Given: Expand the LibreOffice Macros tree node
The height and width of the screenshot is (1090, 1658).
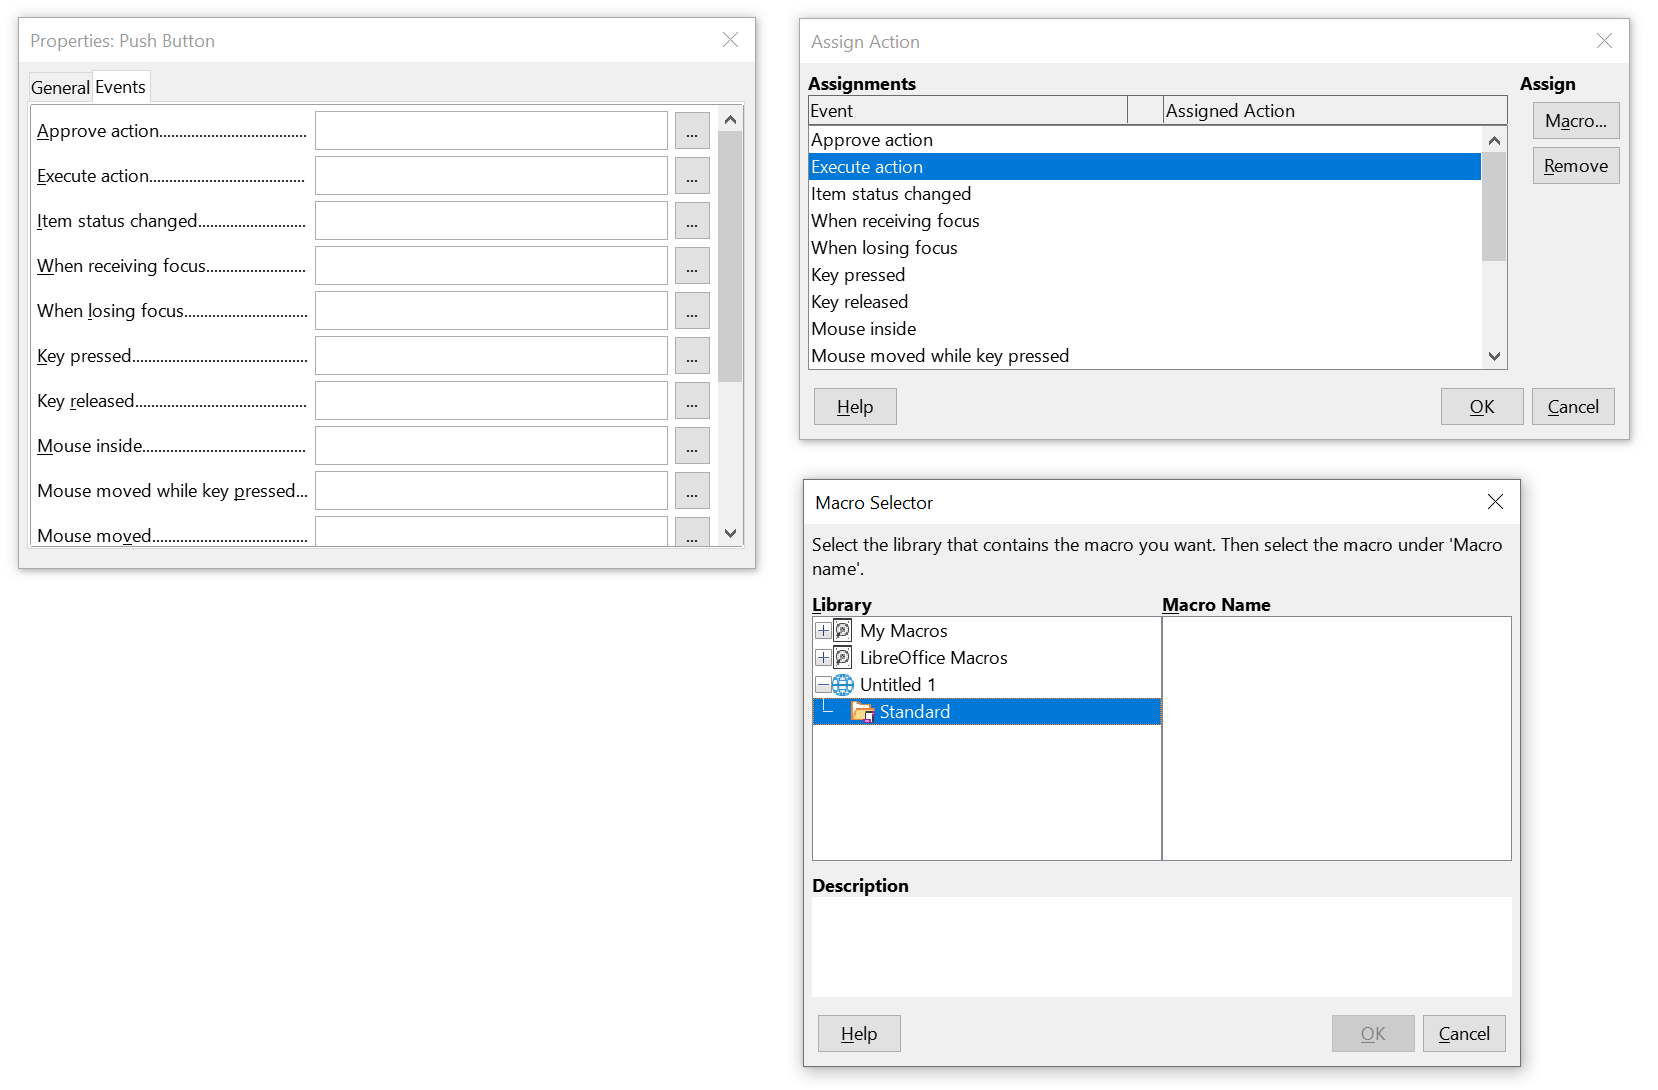Looking at the screenshot, I should pyautogui.click(x=823, y=658).
